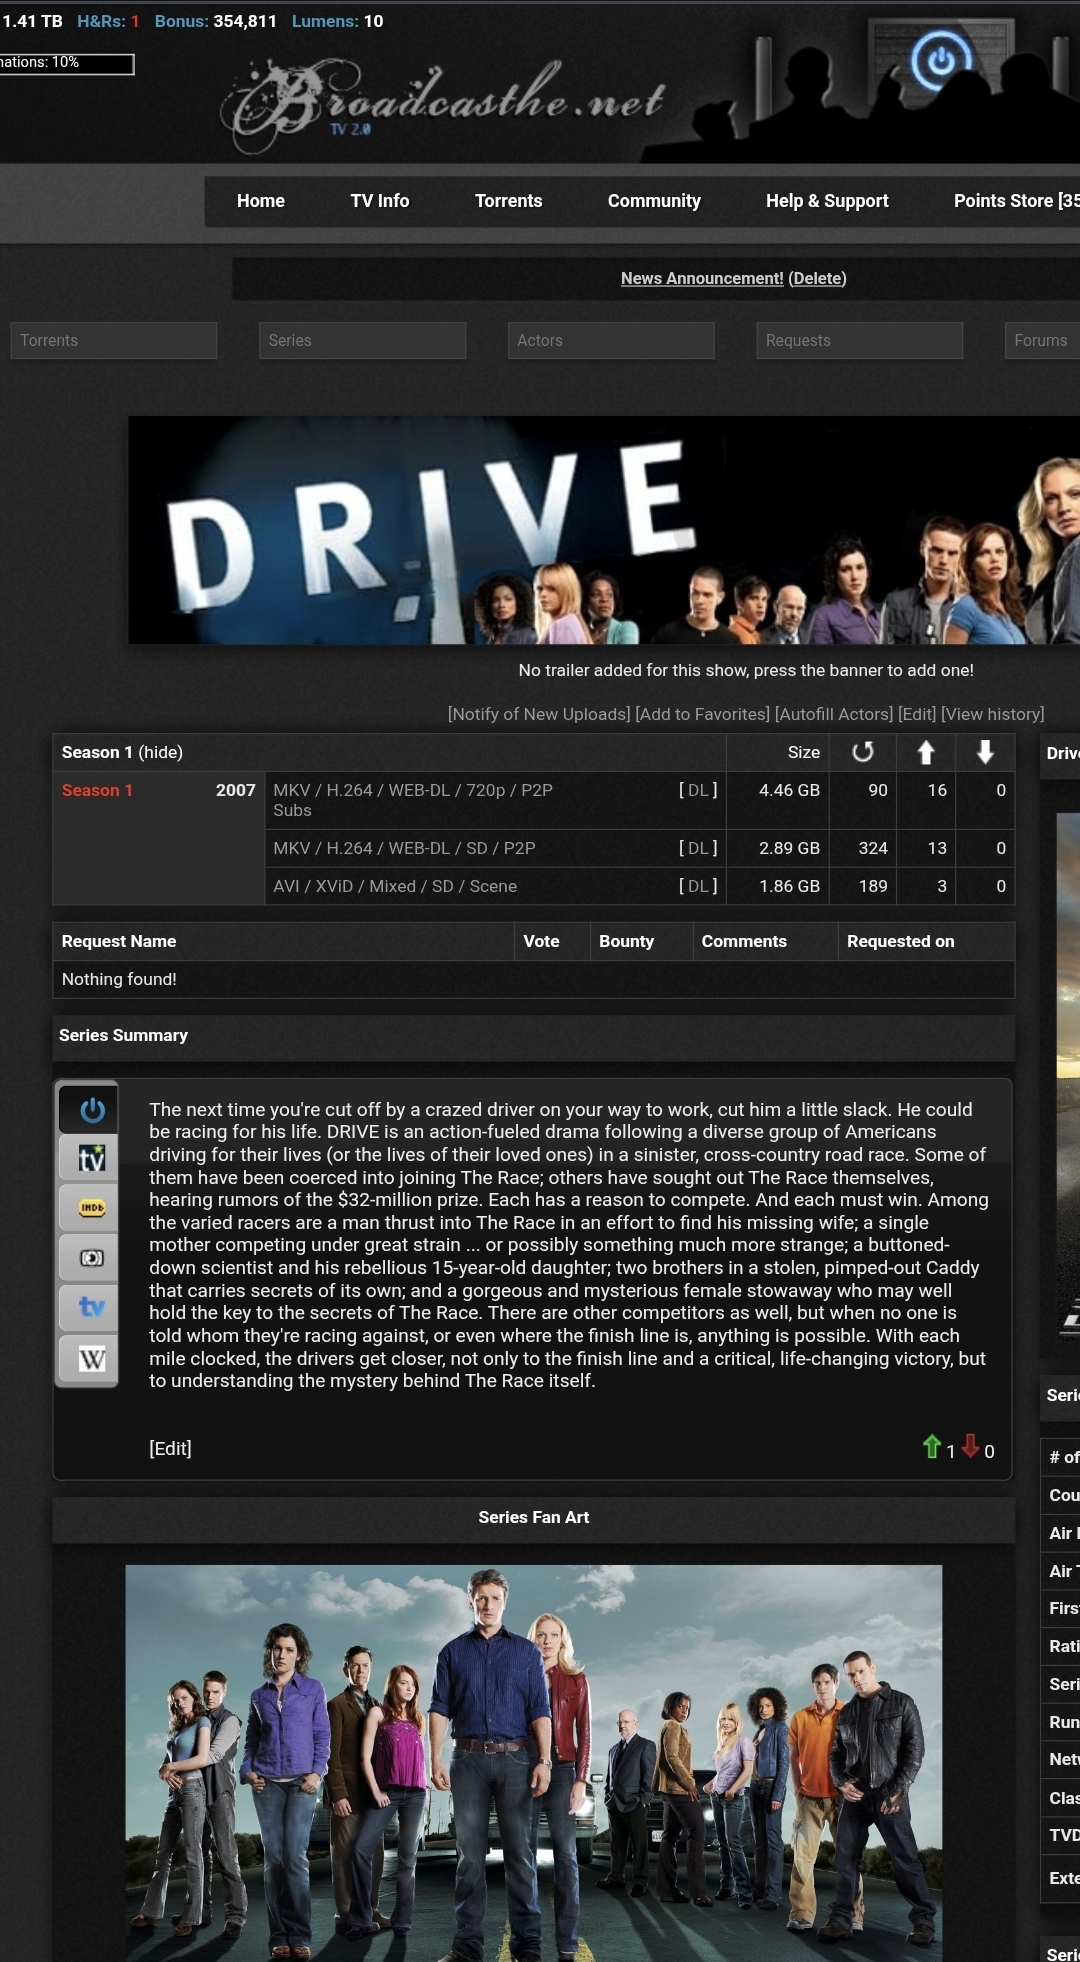Image resolution: width=1080 pixels, height=1962 pixels.
Task: Click the blue power logo in header
Action: click(x=940, y=61)
